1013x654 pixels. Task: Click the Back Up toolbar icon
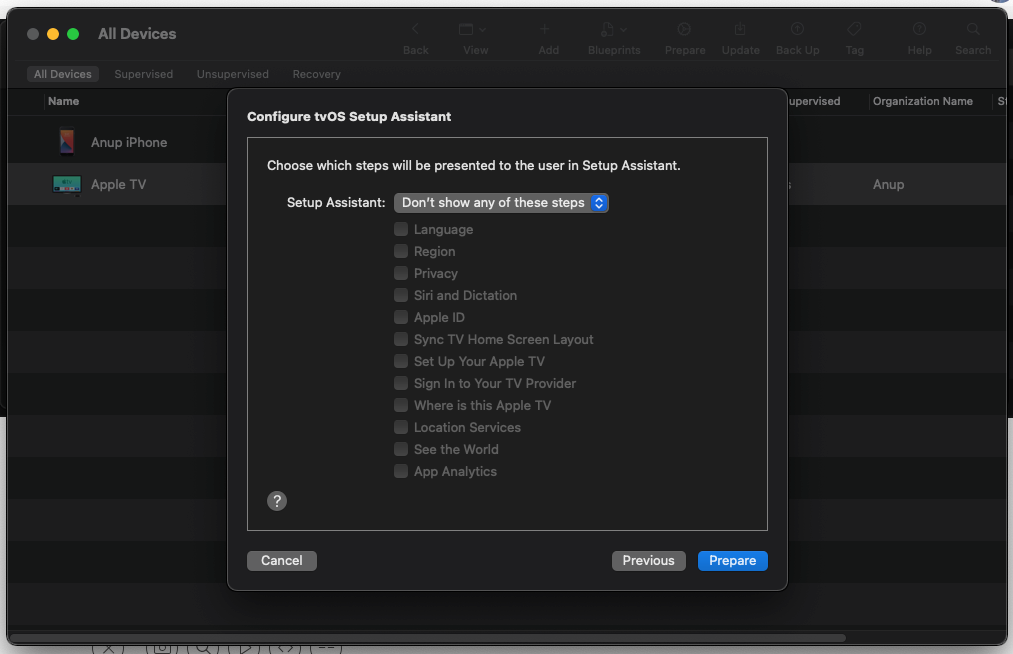(798, 30)
